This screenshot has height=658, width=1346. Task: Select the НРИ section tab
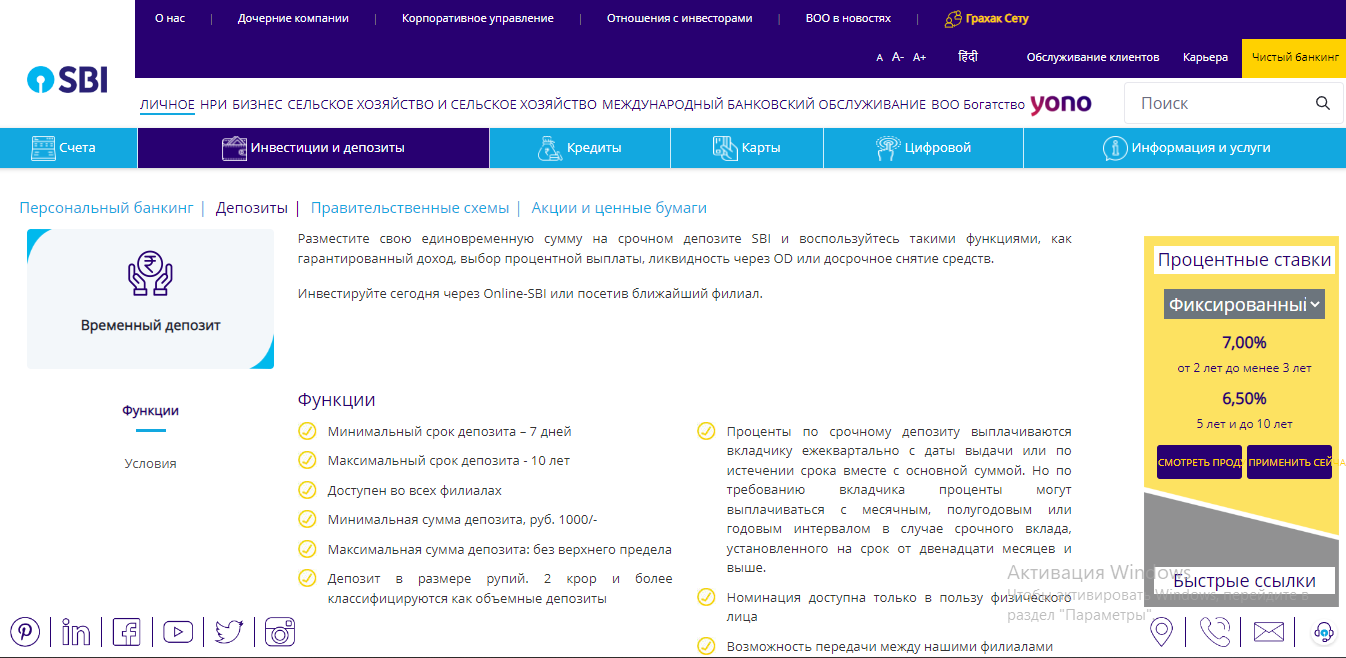[x=214, y=104]
